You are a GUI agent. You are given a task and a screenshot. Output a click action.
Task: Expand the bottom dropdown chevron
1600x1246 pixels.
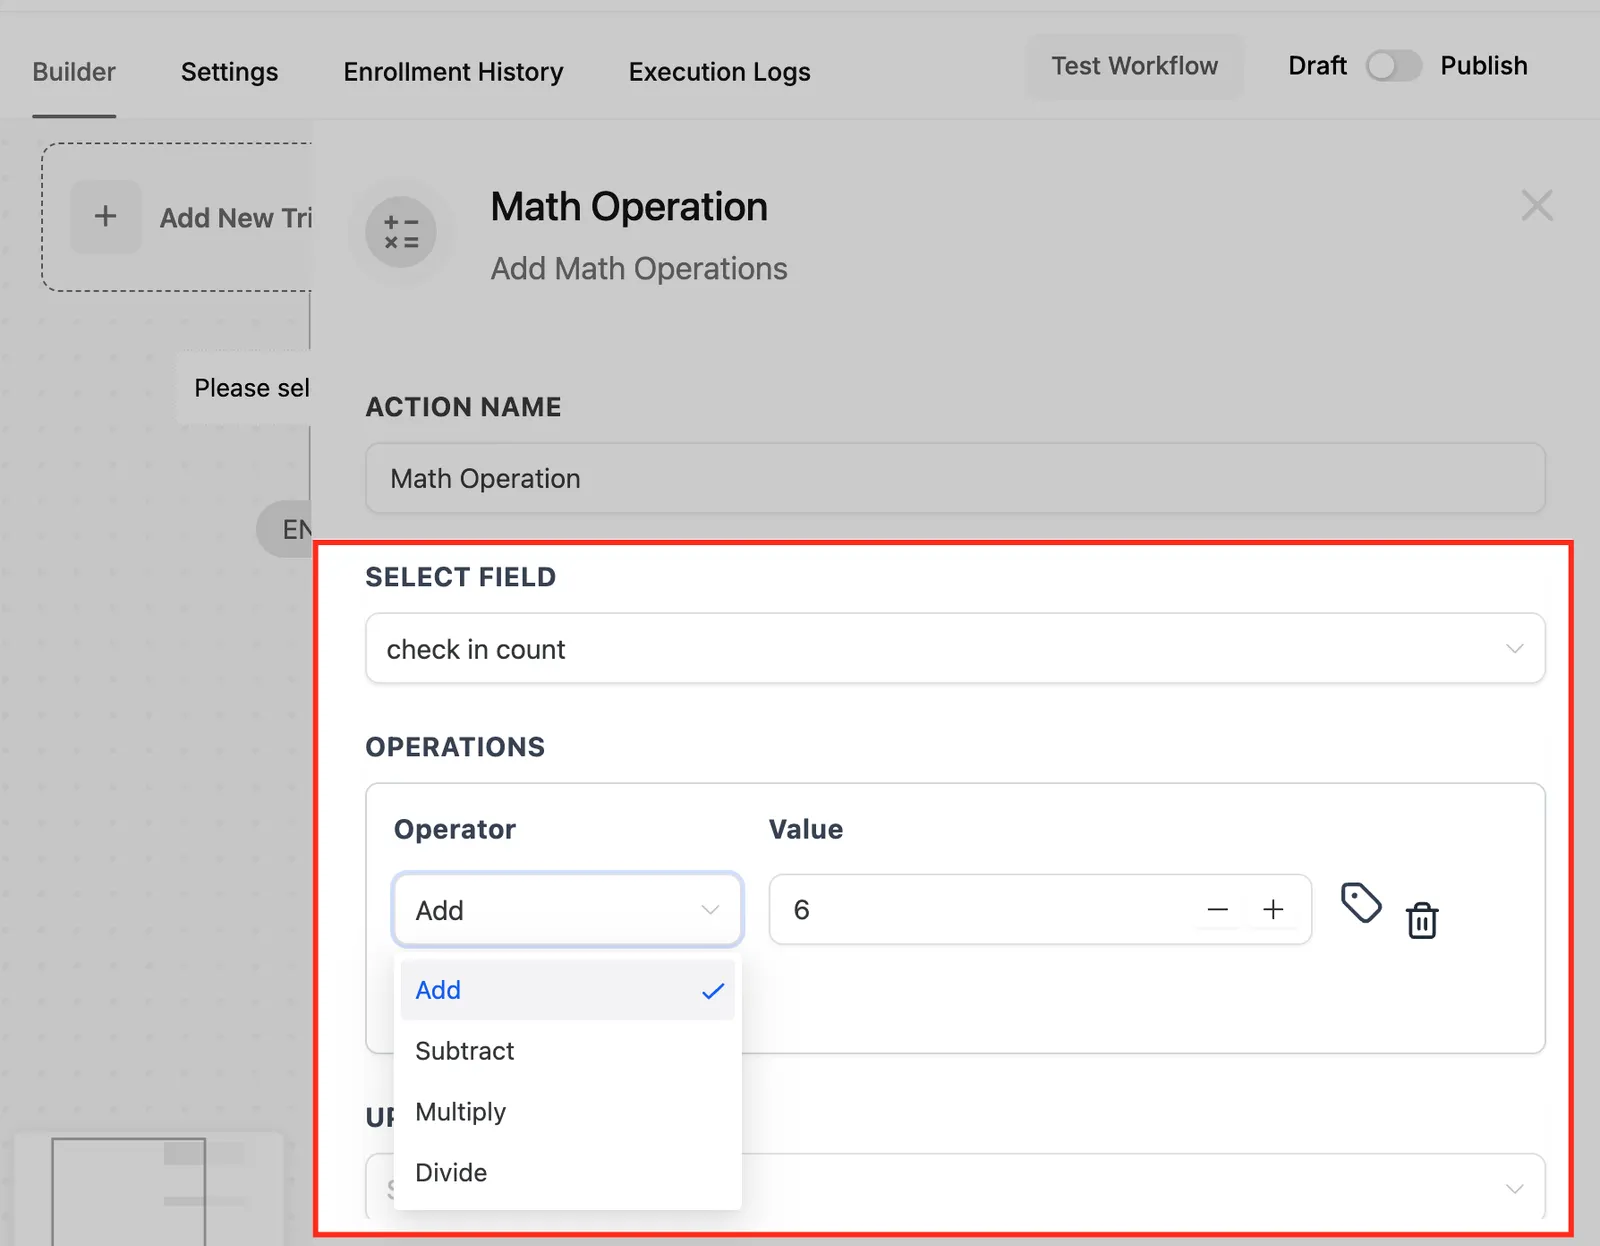click(1514, 1188)
